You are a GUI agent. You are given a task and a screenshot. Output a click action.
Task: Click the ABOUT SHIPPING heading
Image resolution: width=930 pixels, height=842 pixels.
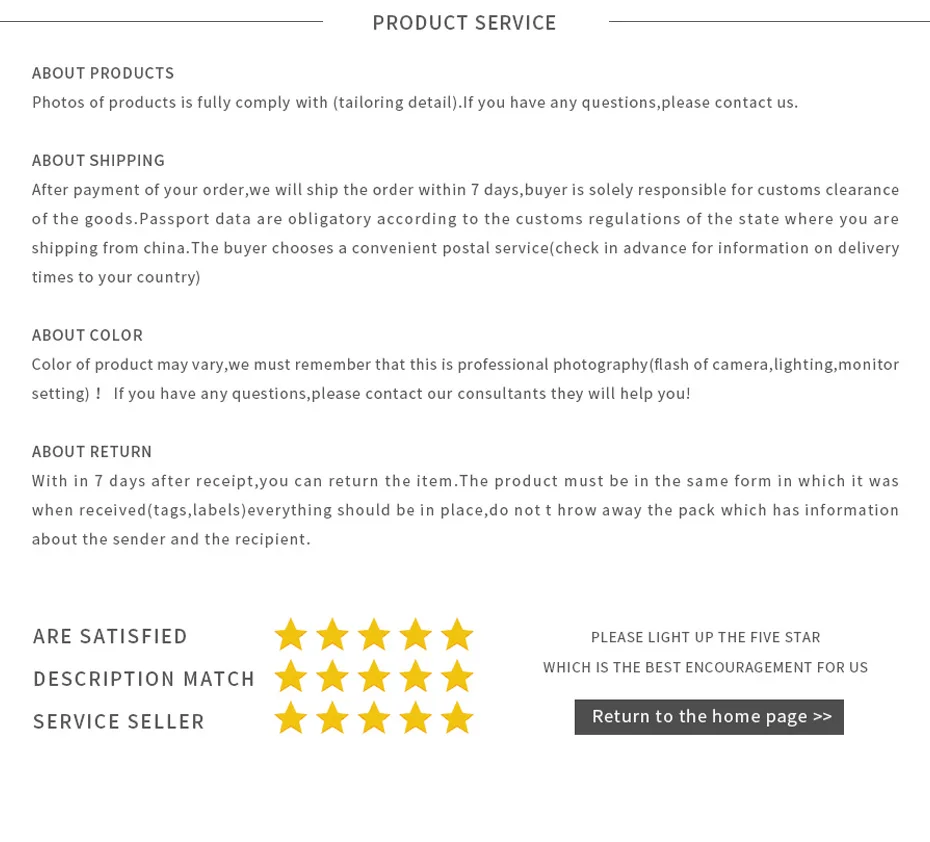click(x=98, y=160)
